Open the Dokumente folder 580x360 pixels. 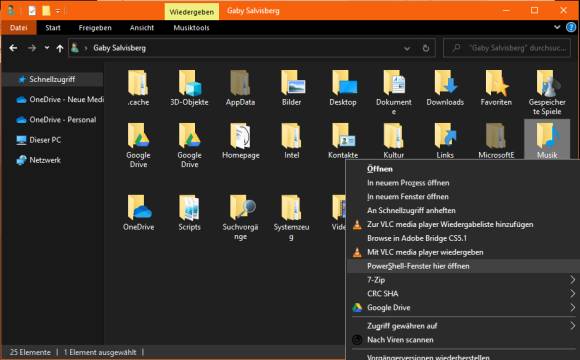[x=394, y=92]
